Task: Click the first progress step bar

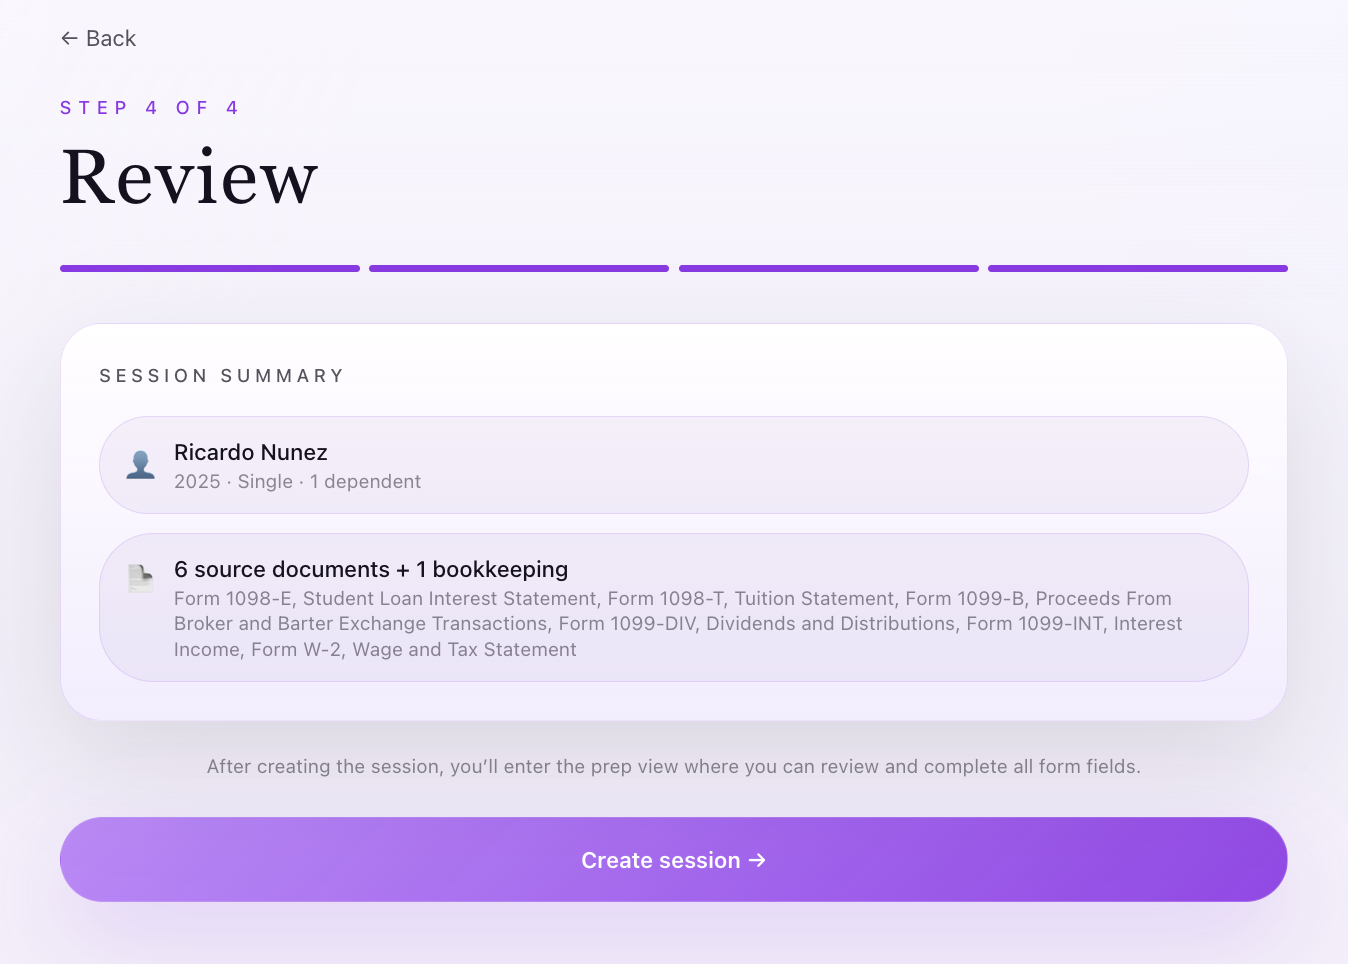Action: point(210,268)
